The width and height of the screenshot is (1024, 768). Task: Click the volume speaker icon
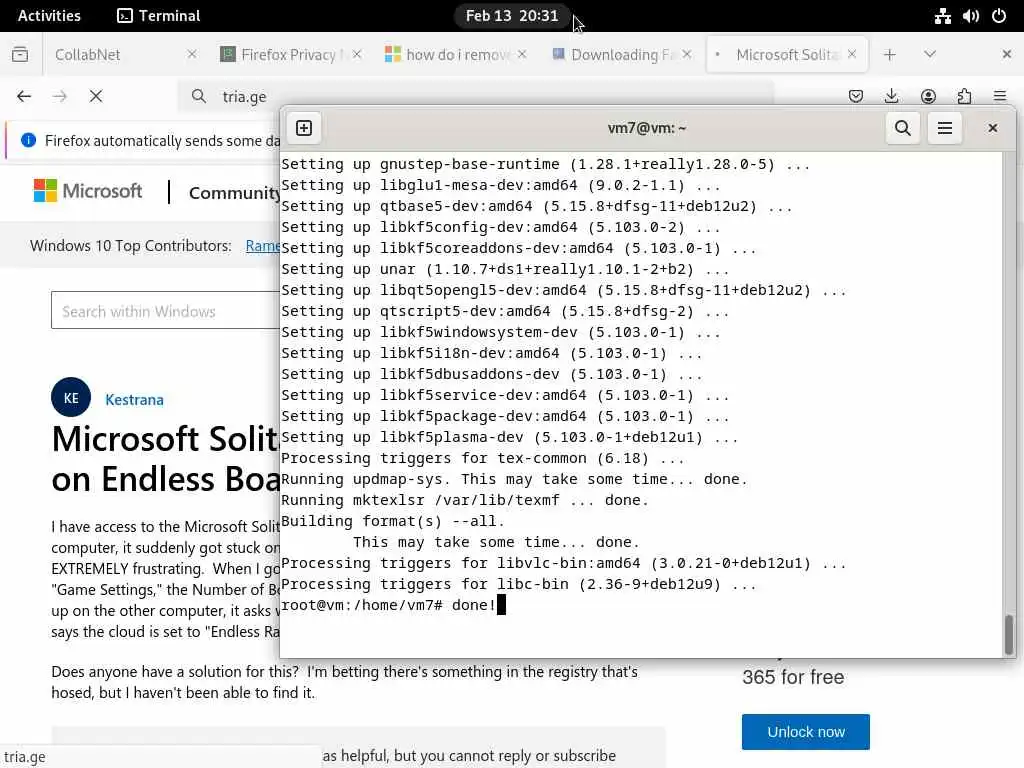(x=970, y=16)
